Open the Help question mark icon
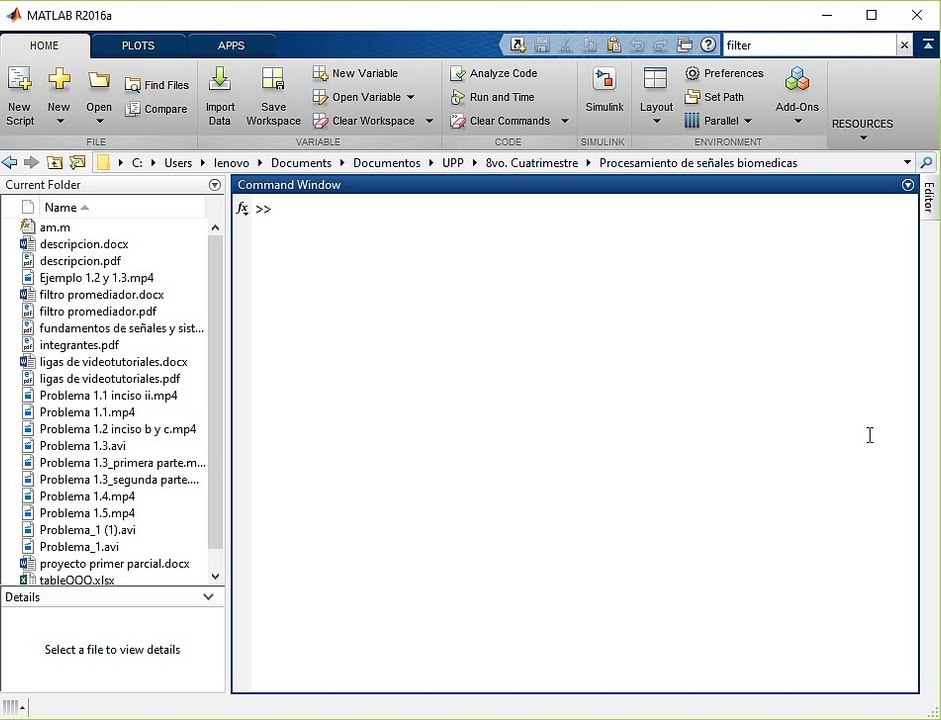 [x=708, y=45]
